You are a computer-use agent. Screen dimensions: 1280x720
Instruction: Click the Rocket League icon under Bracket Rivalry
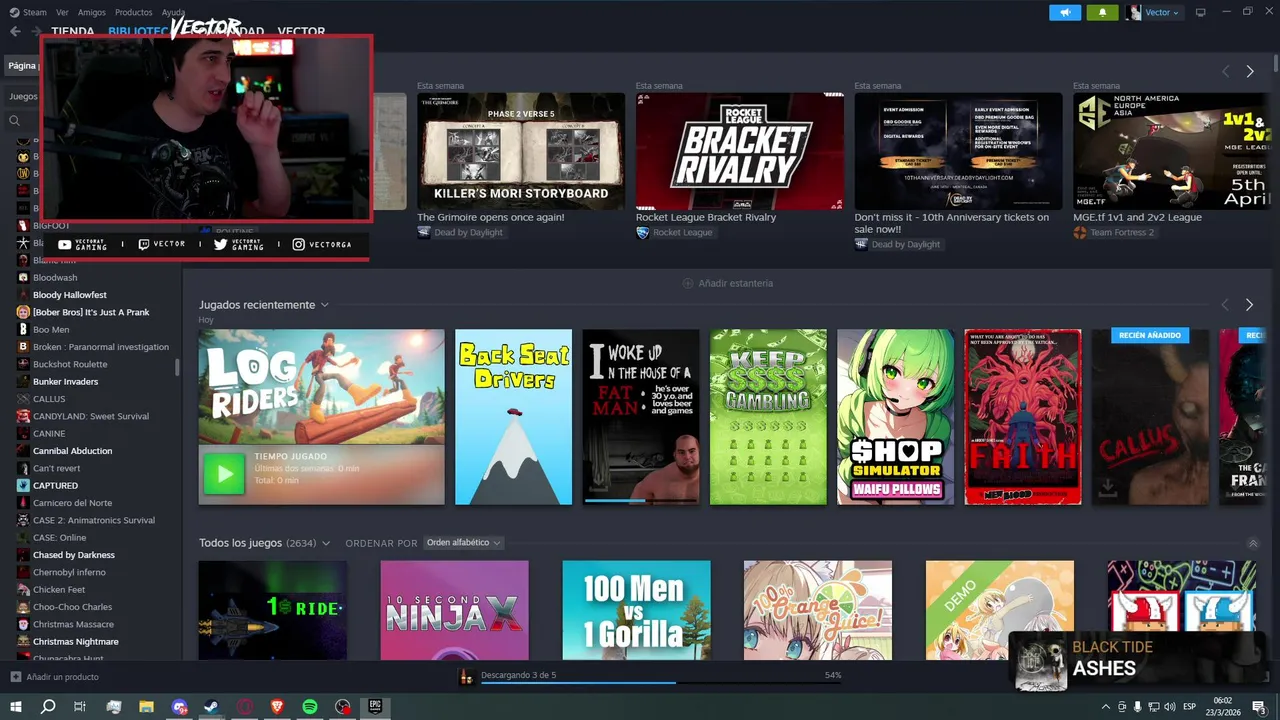click(643, 232)
